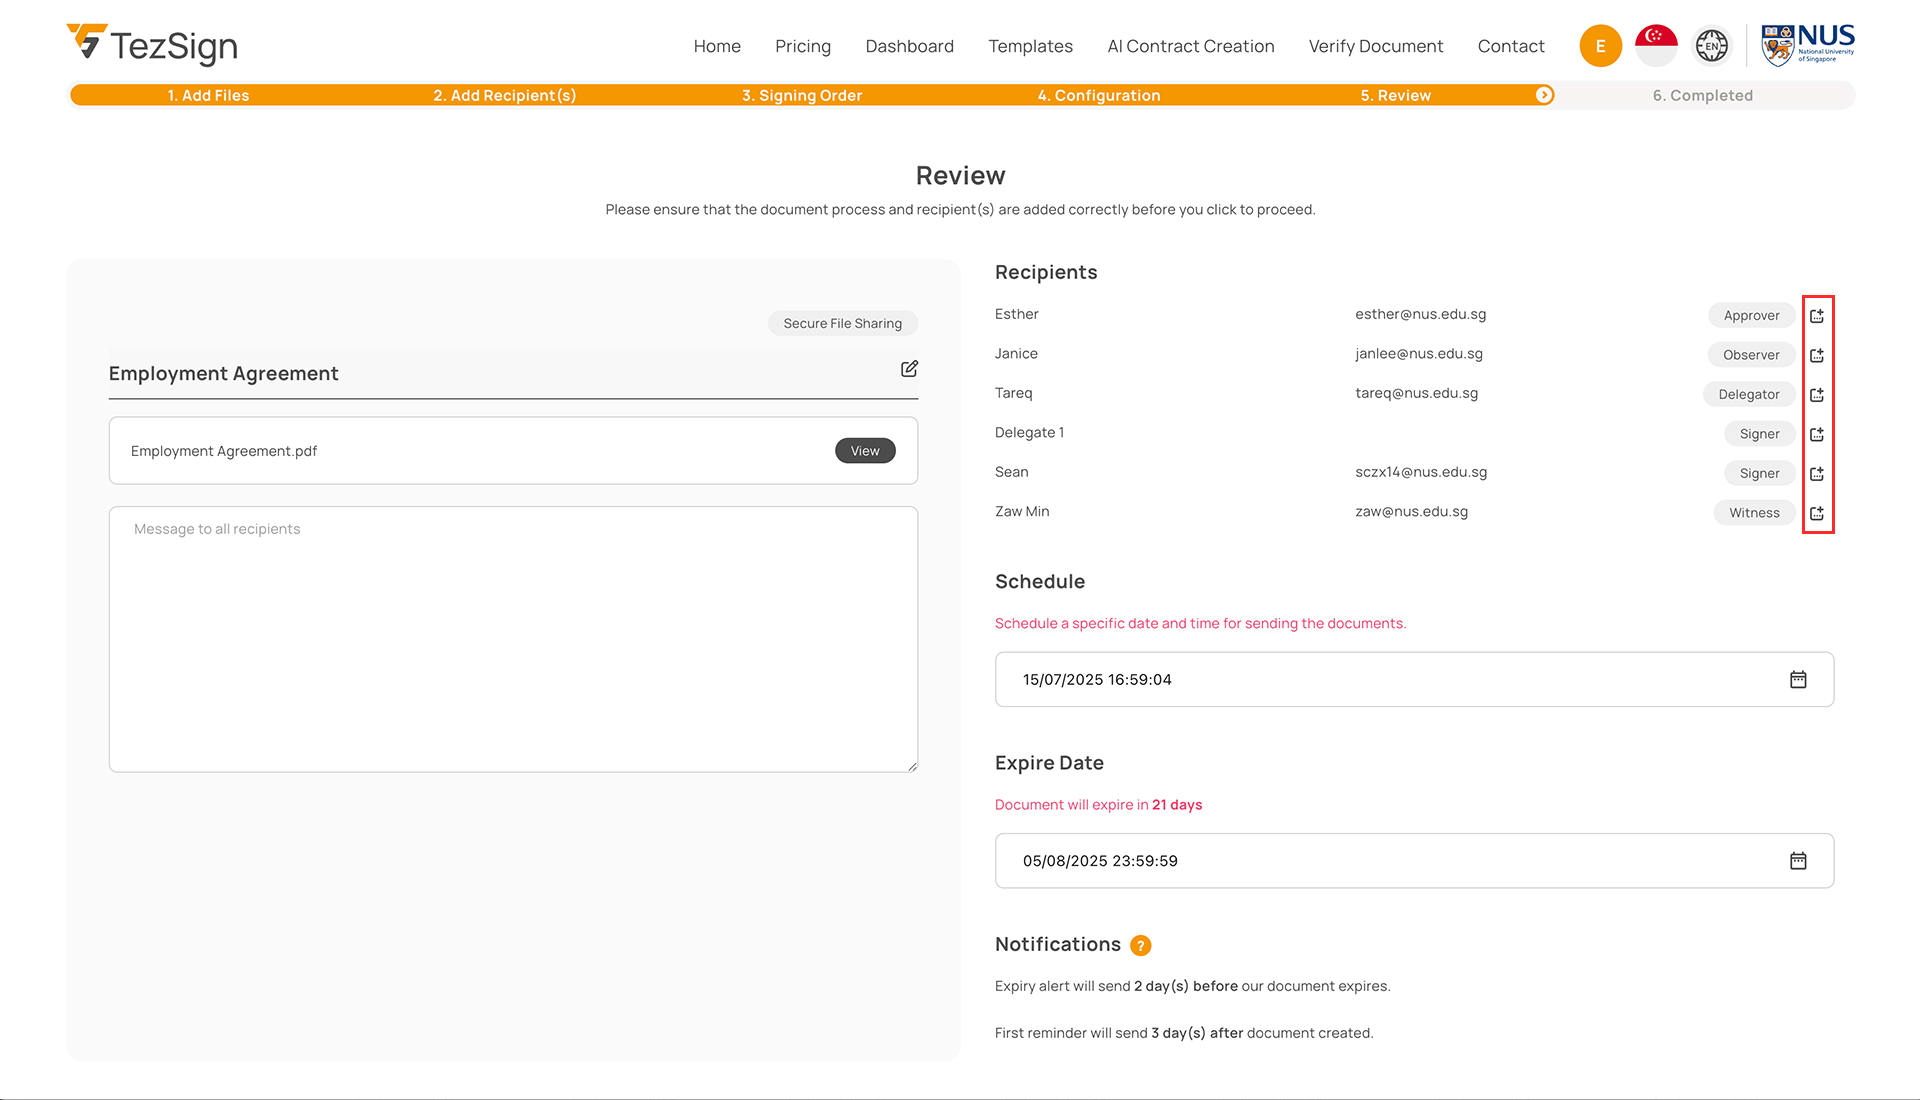Click the icon next to Esther's Approver tag
This screenshot has height=1100, width=1920.
point(1817,316)
